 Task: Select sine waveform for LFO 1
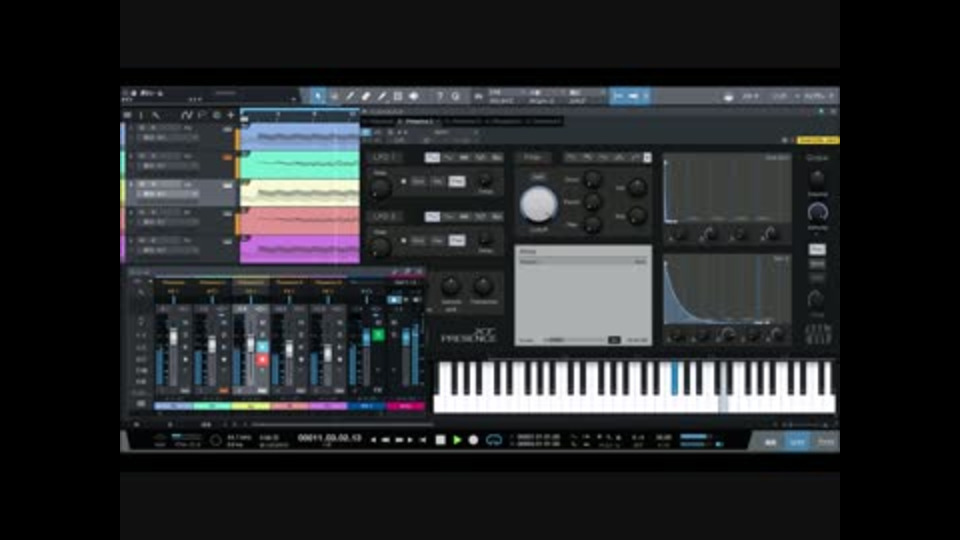432,158
